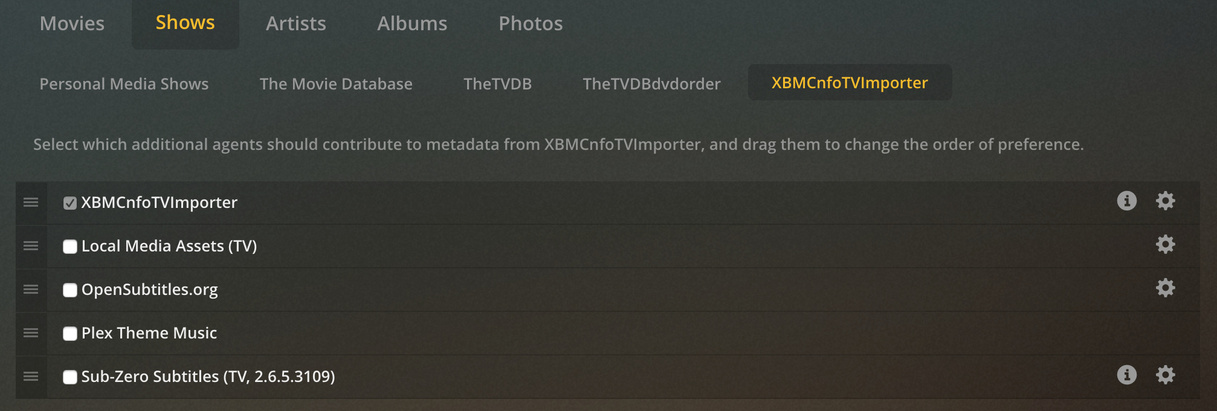
Task: Open settings gear for XBMCnfoTVImporter agent
Action: pyautogui.click(x=1165, y=201)
